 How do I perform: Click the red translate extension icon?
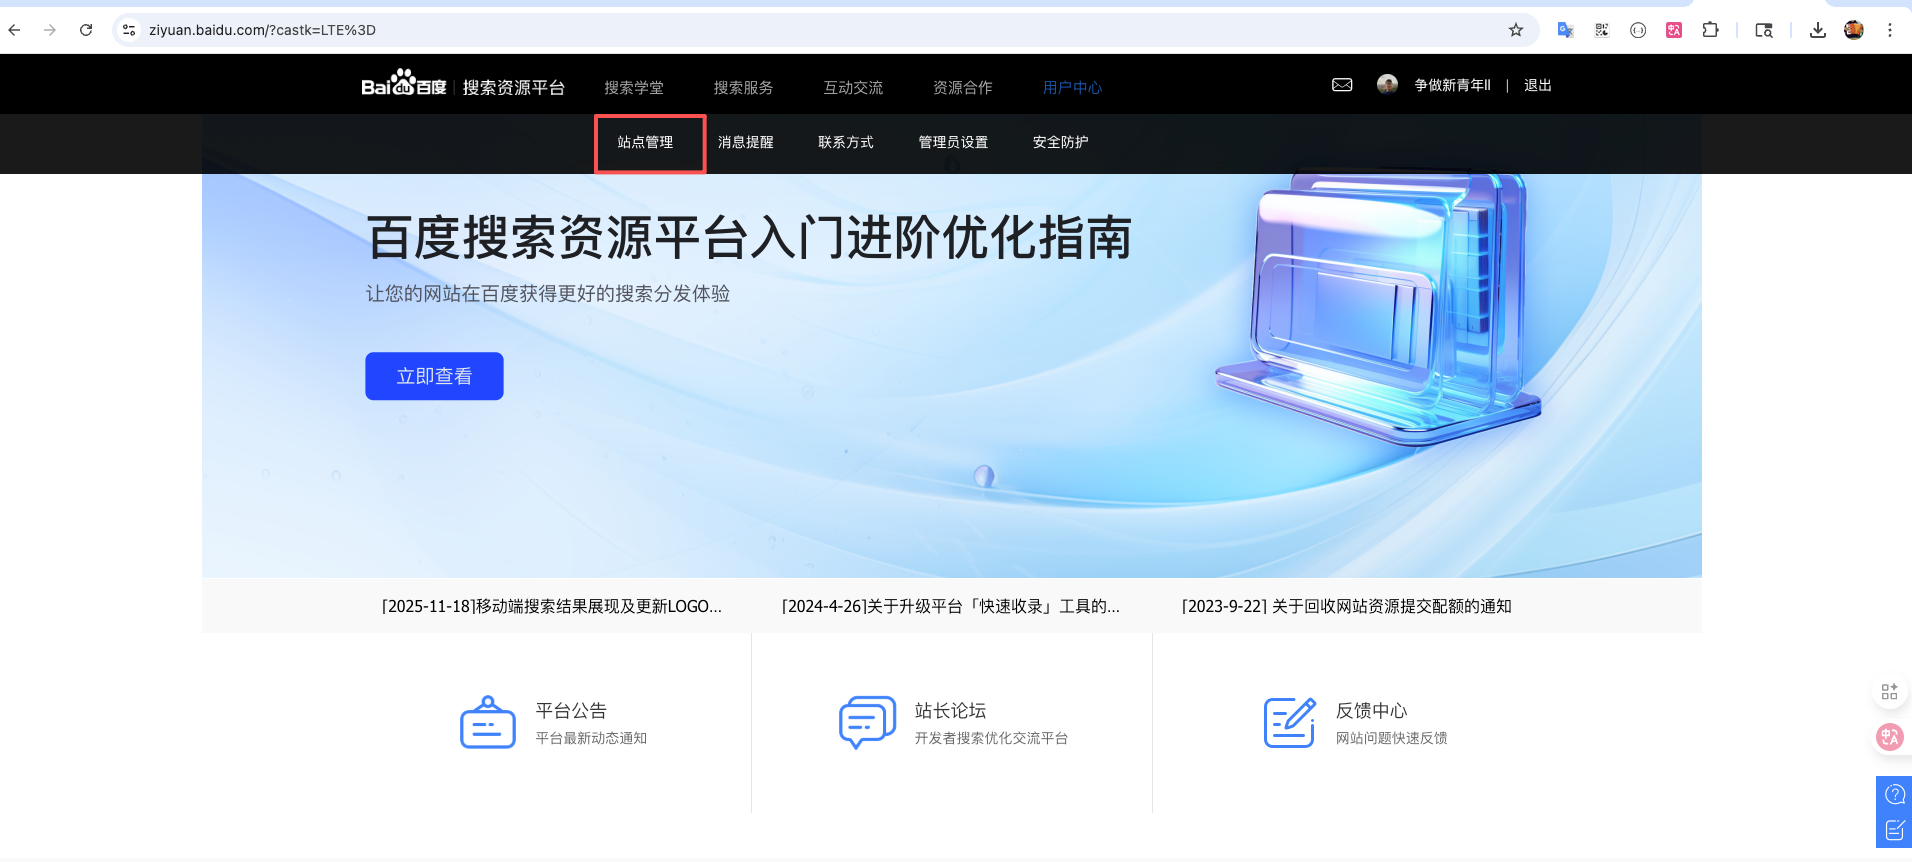1674,30
